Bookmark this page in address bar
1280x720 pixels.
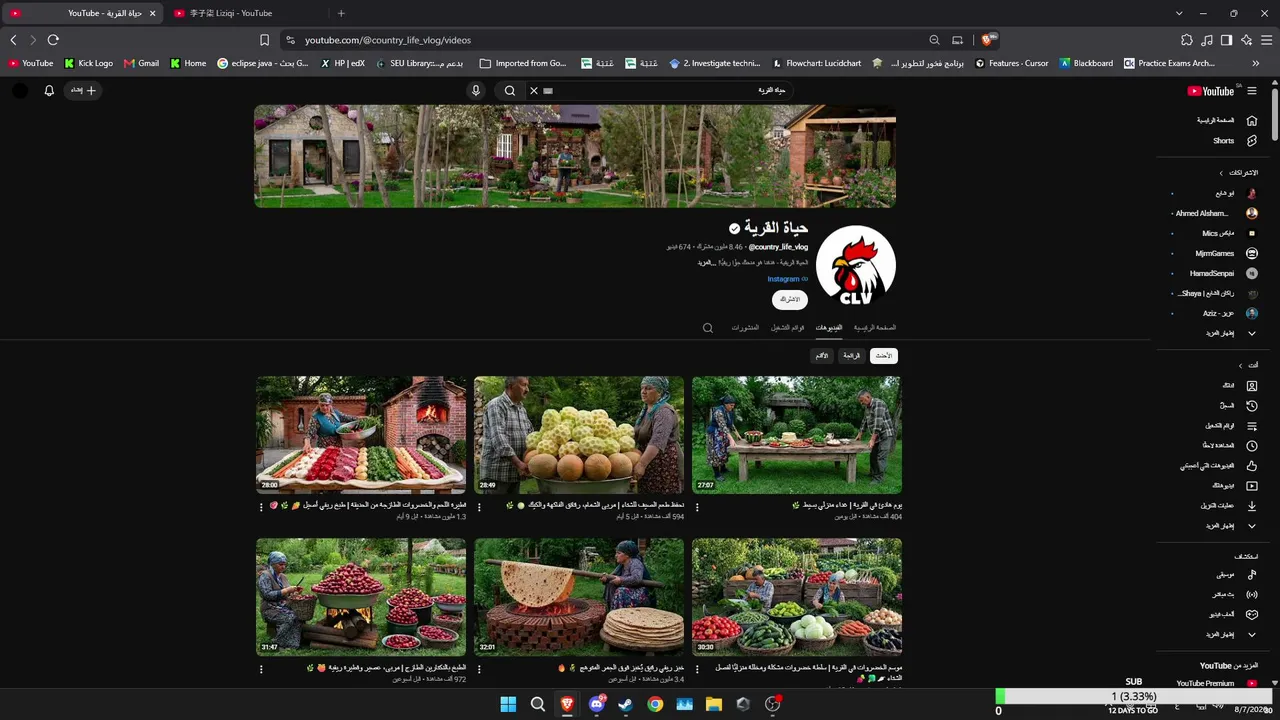click(x=264, y=40)
